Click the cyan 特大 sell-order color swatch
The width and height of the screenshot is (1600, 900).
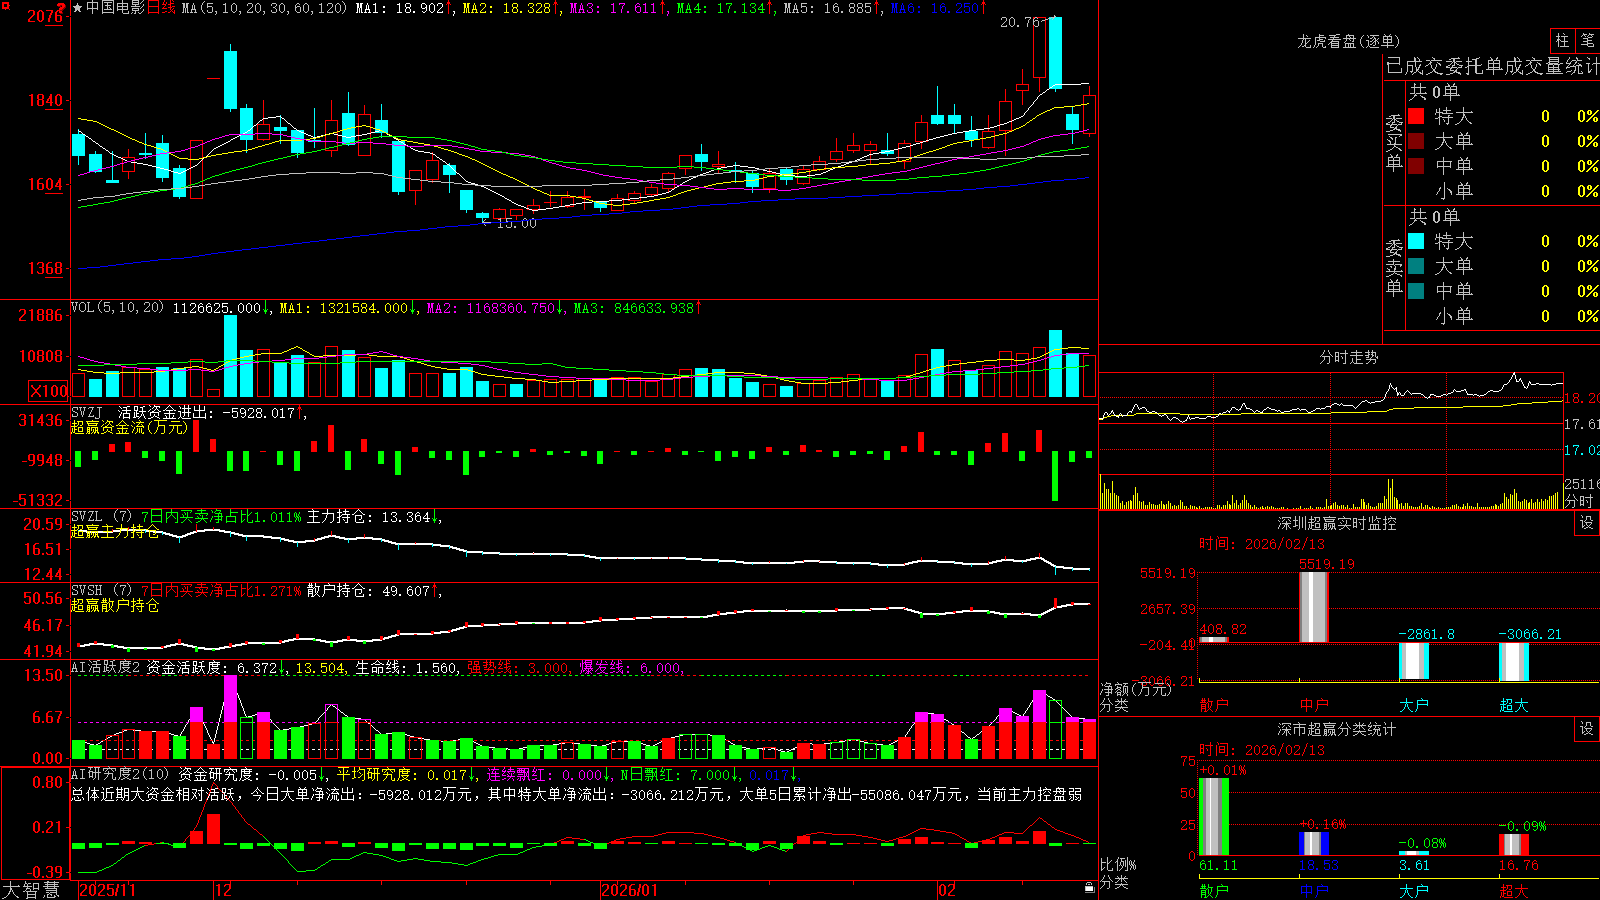tap(1416, 241)
